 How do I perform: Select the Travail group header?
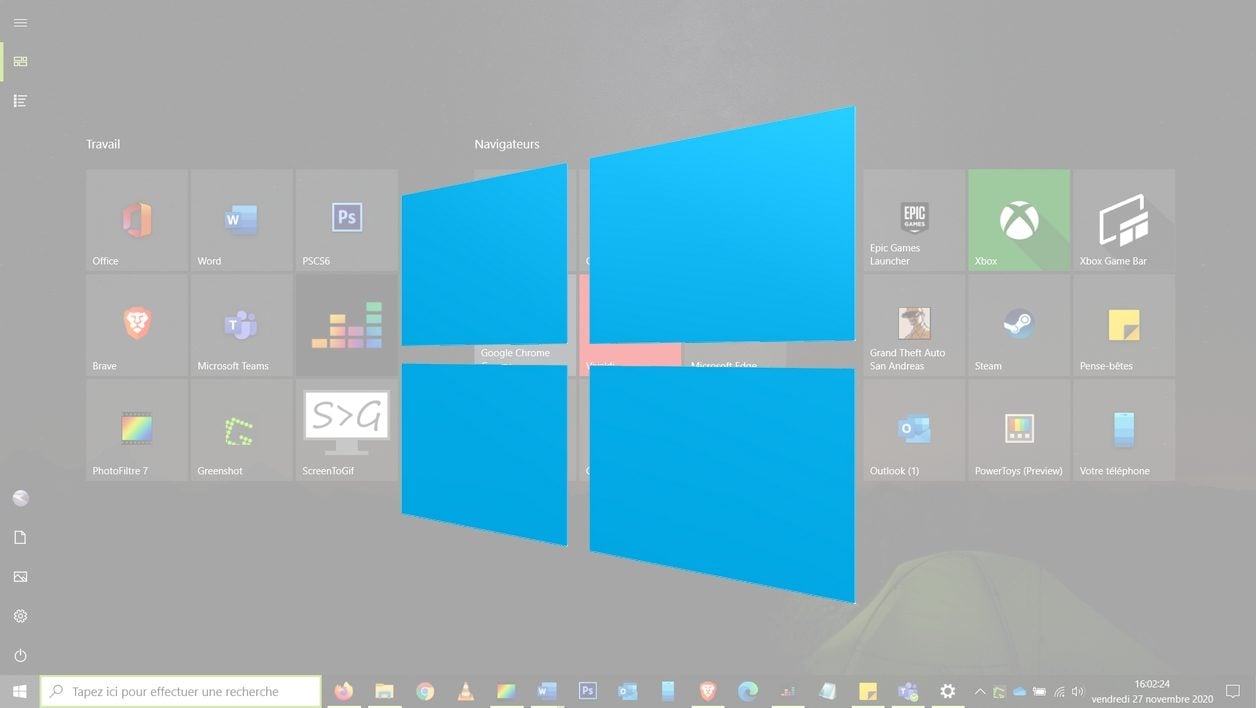(x=103, y=144)
